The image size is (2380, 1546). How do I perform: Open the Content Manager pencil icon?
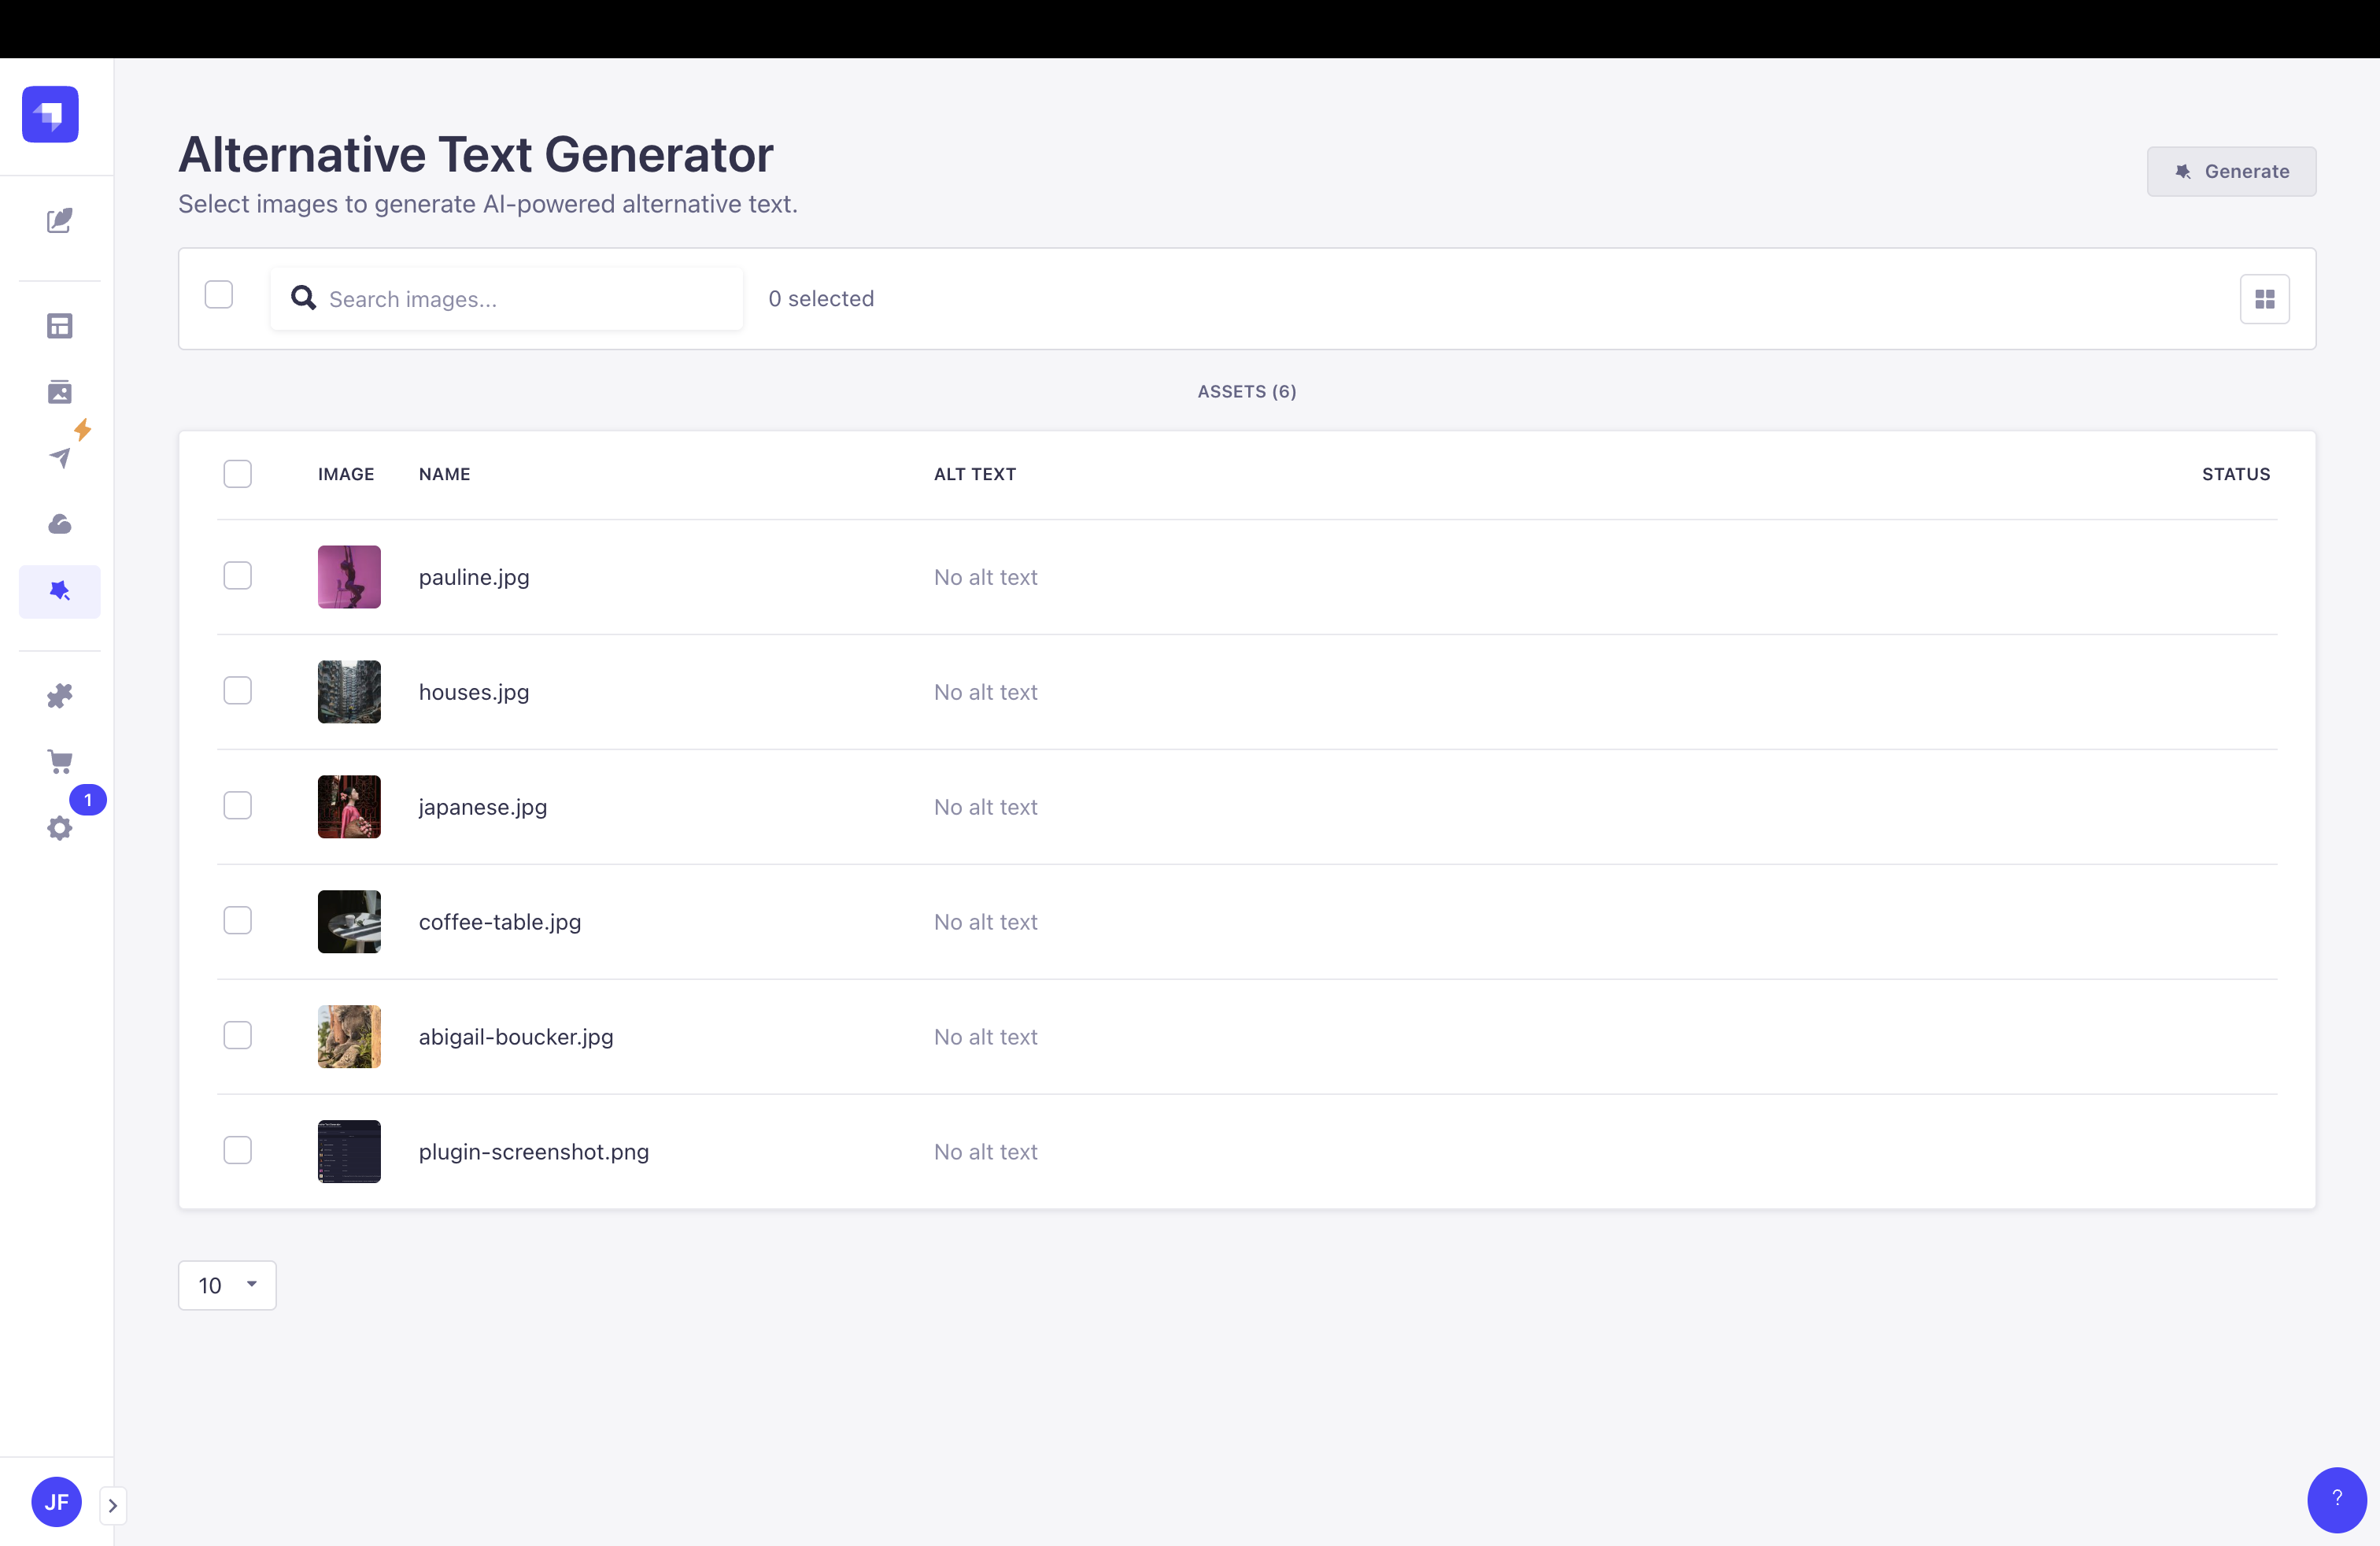[x=59, y=220]
